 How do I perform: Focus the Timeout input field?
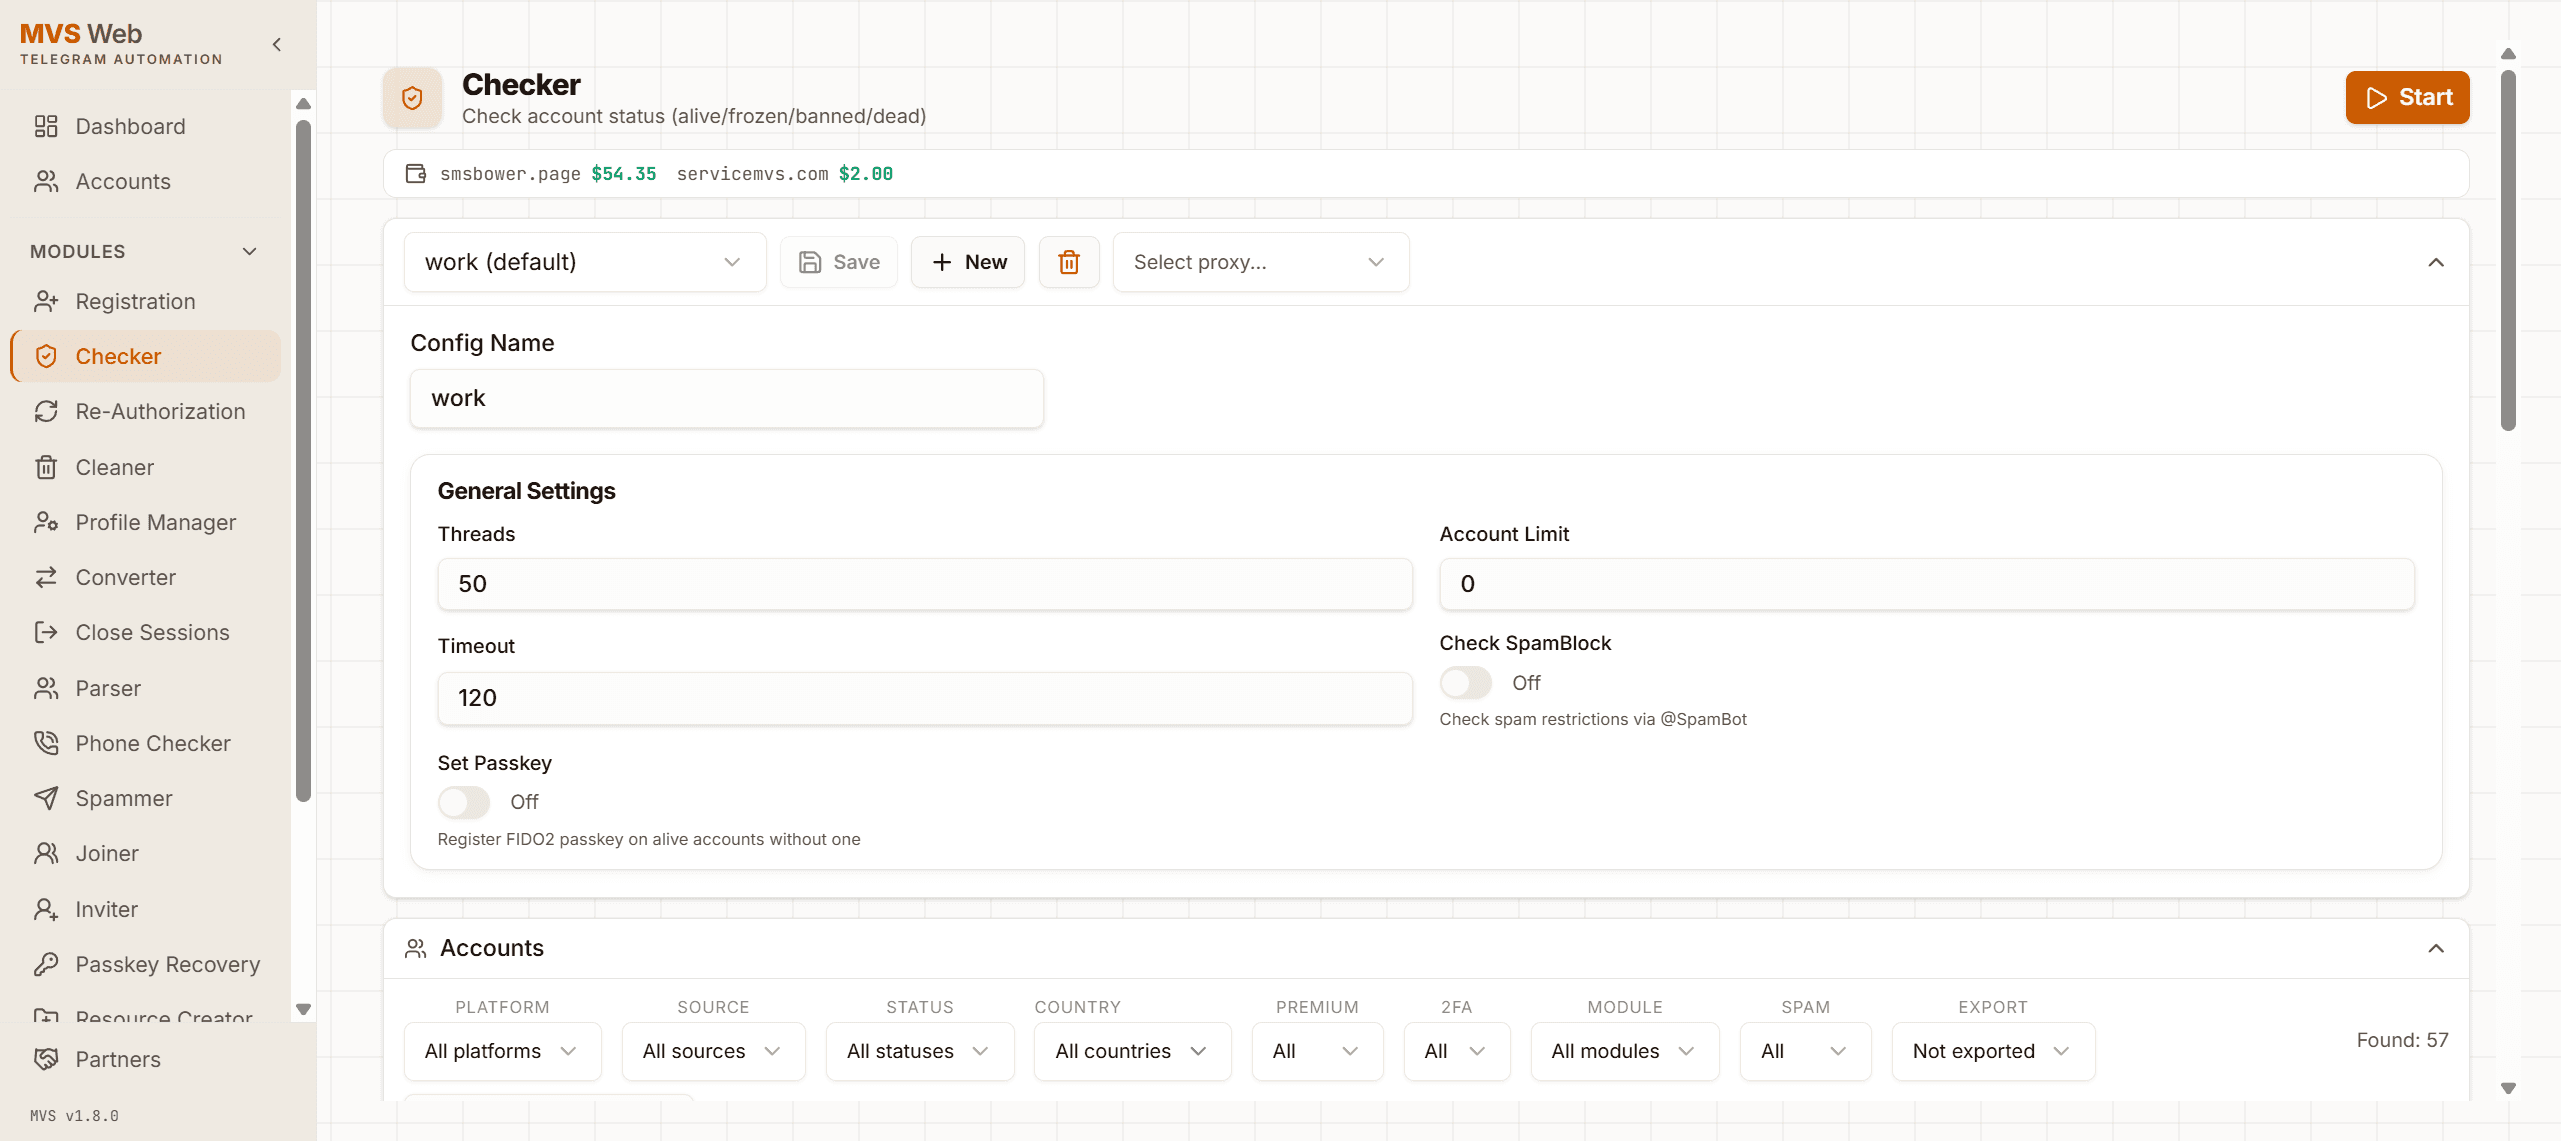pos(925,698)
